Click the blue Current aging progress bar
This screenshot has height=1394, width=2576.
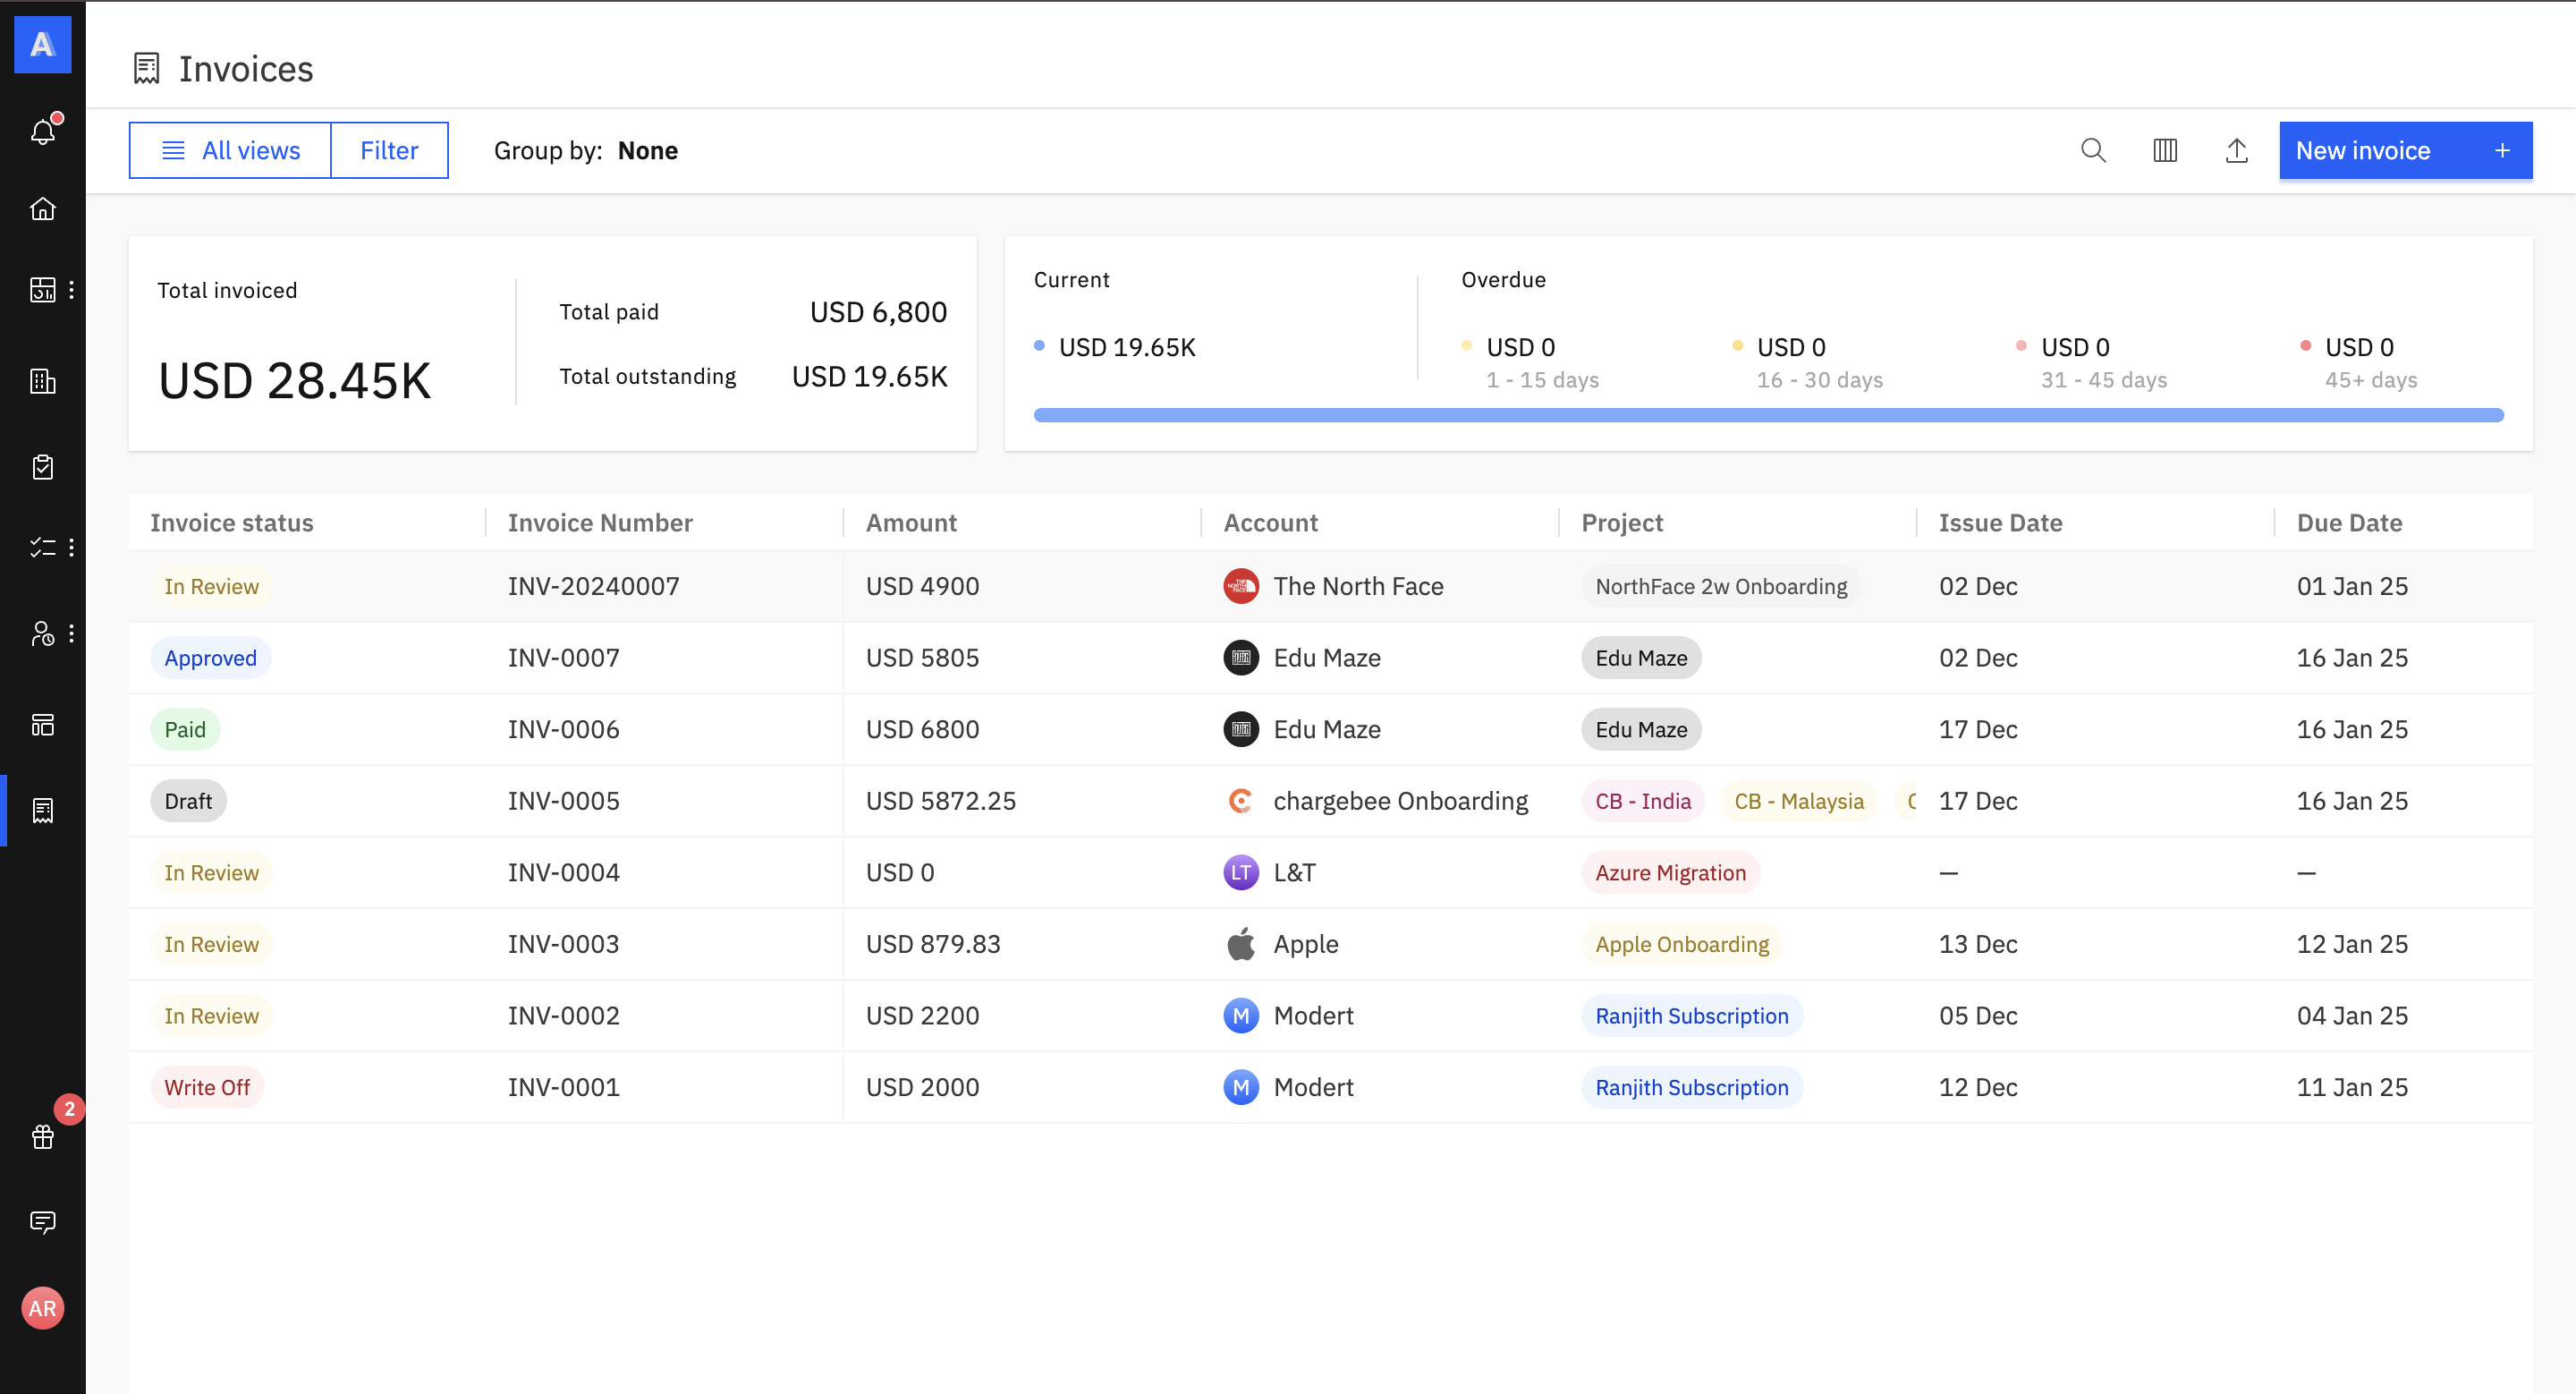coord(1767,415)
